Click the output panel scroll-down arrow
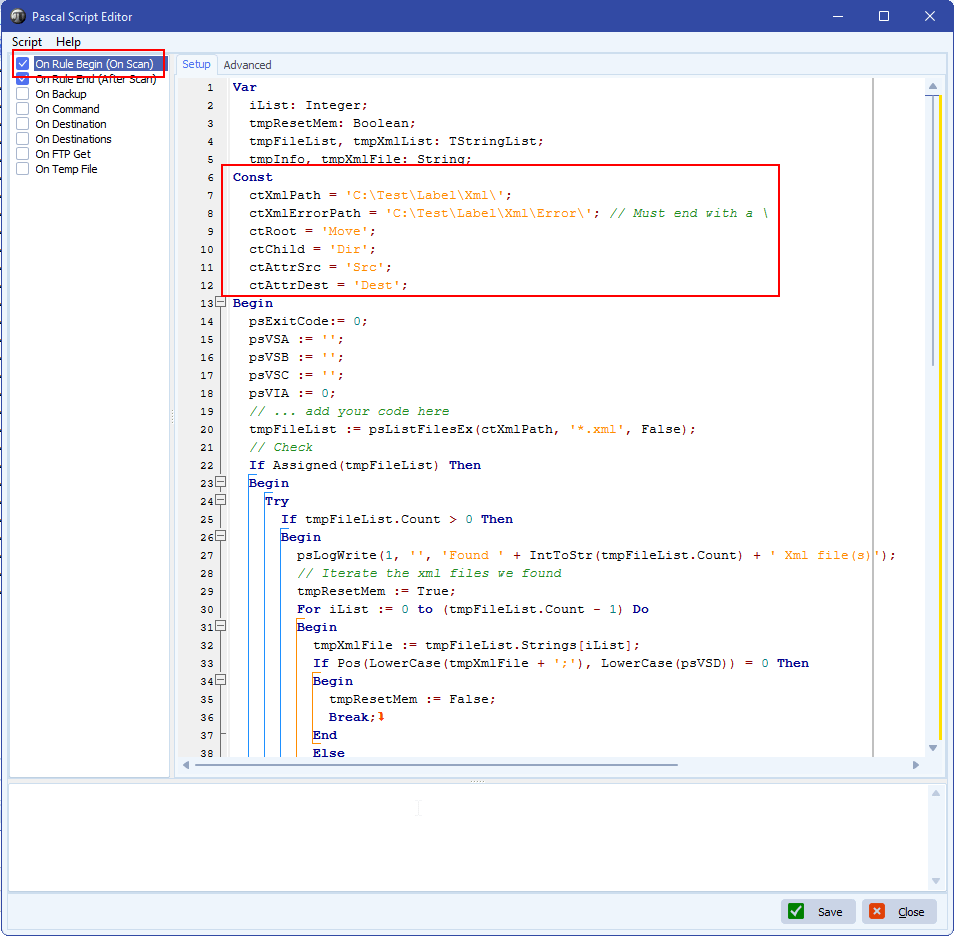Viewport: 954px width, 936px height. coord(935,881)
